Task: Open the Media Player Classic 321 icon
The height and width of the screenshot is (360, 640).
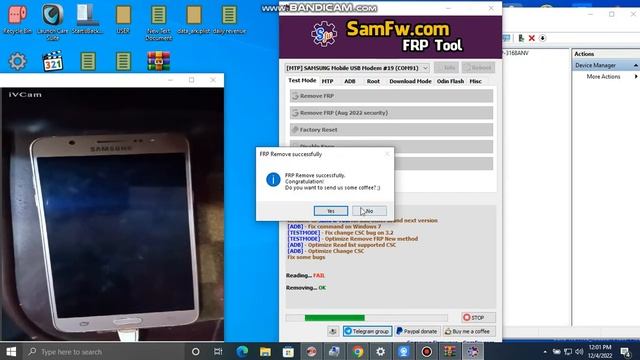Action: pos(53,61)
